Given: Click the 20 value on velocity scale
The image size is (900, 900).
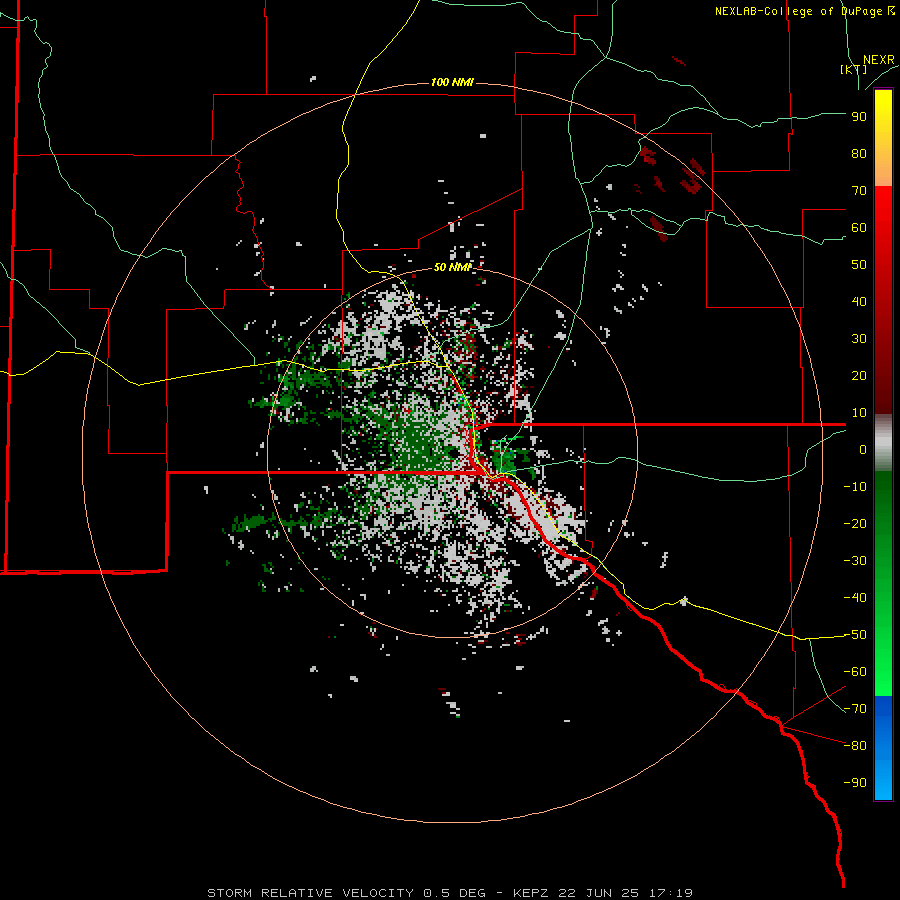Looking at the screenshot, I should point(859,375).
